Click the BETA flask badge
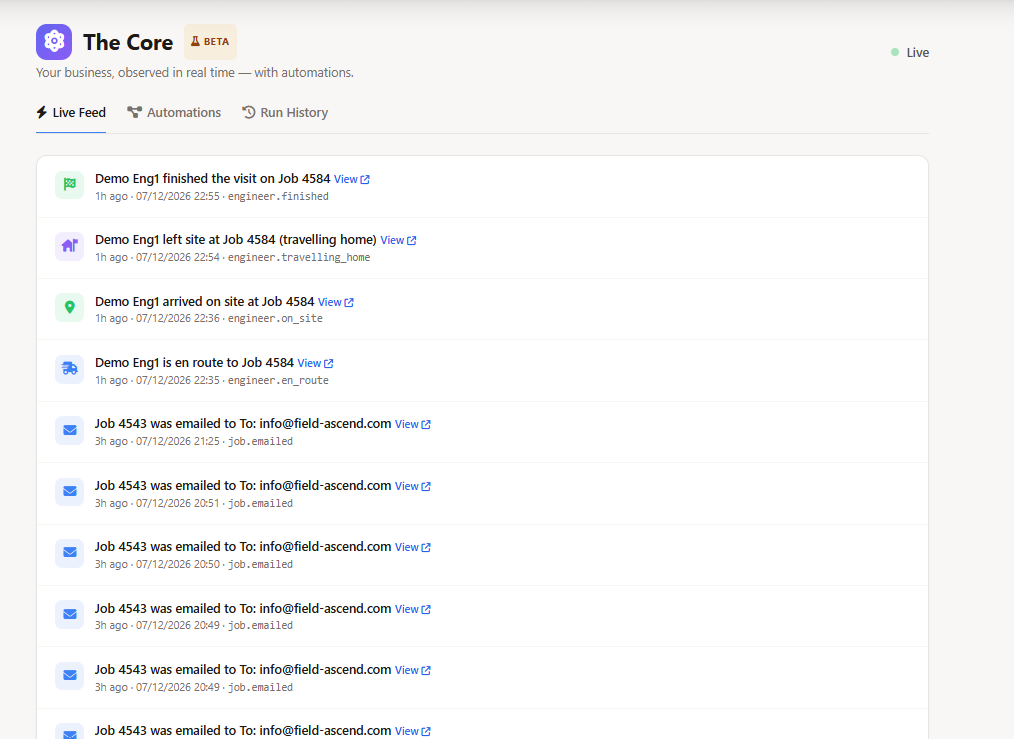Image resolution: width=1014 pixels, height=739 pixels. [x=210, y=41]
